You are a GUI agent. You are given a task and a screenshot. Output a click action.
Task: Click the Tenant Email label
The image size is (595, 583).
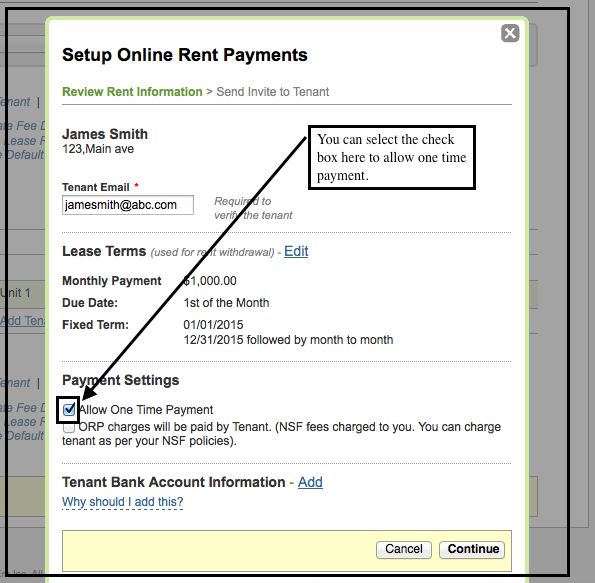96,187
